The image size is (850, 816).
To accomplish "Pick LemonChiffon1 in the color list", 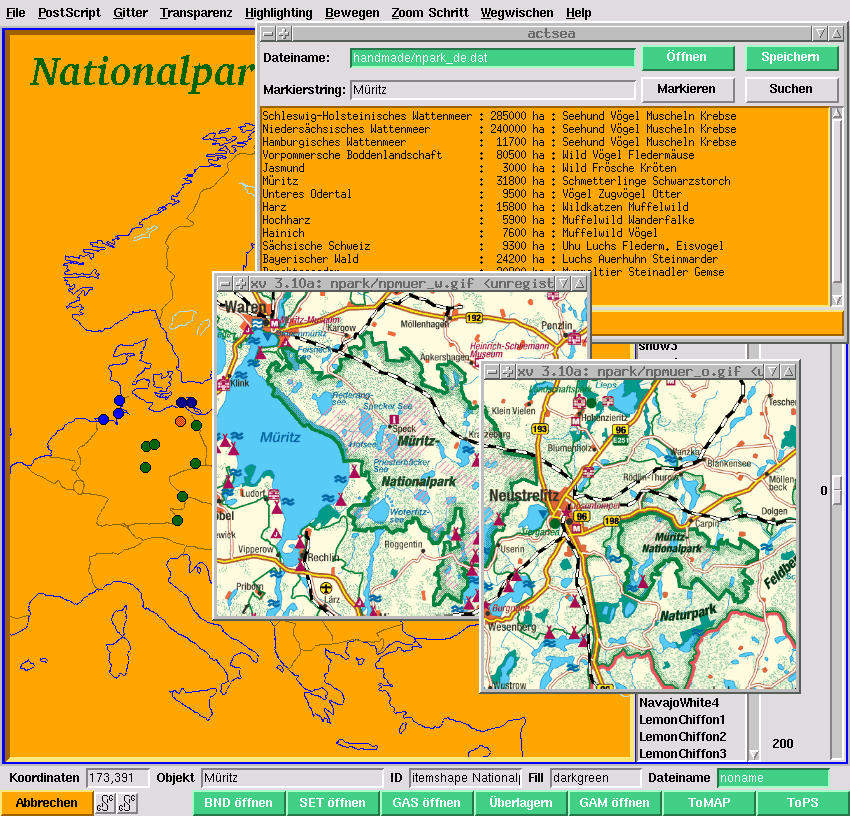I will click(x=682, y=719).
